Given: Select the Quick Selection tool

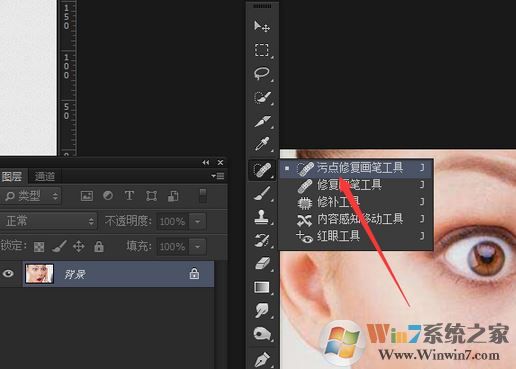Looking at the screenshot, I should (x=262, y=98).
